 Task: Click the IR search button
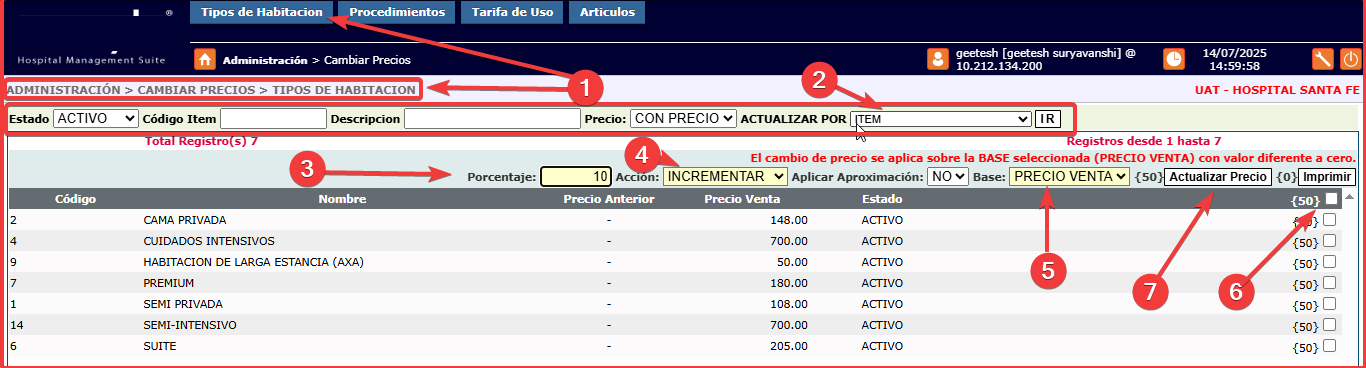1047,119
